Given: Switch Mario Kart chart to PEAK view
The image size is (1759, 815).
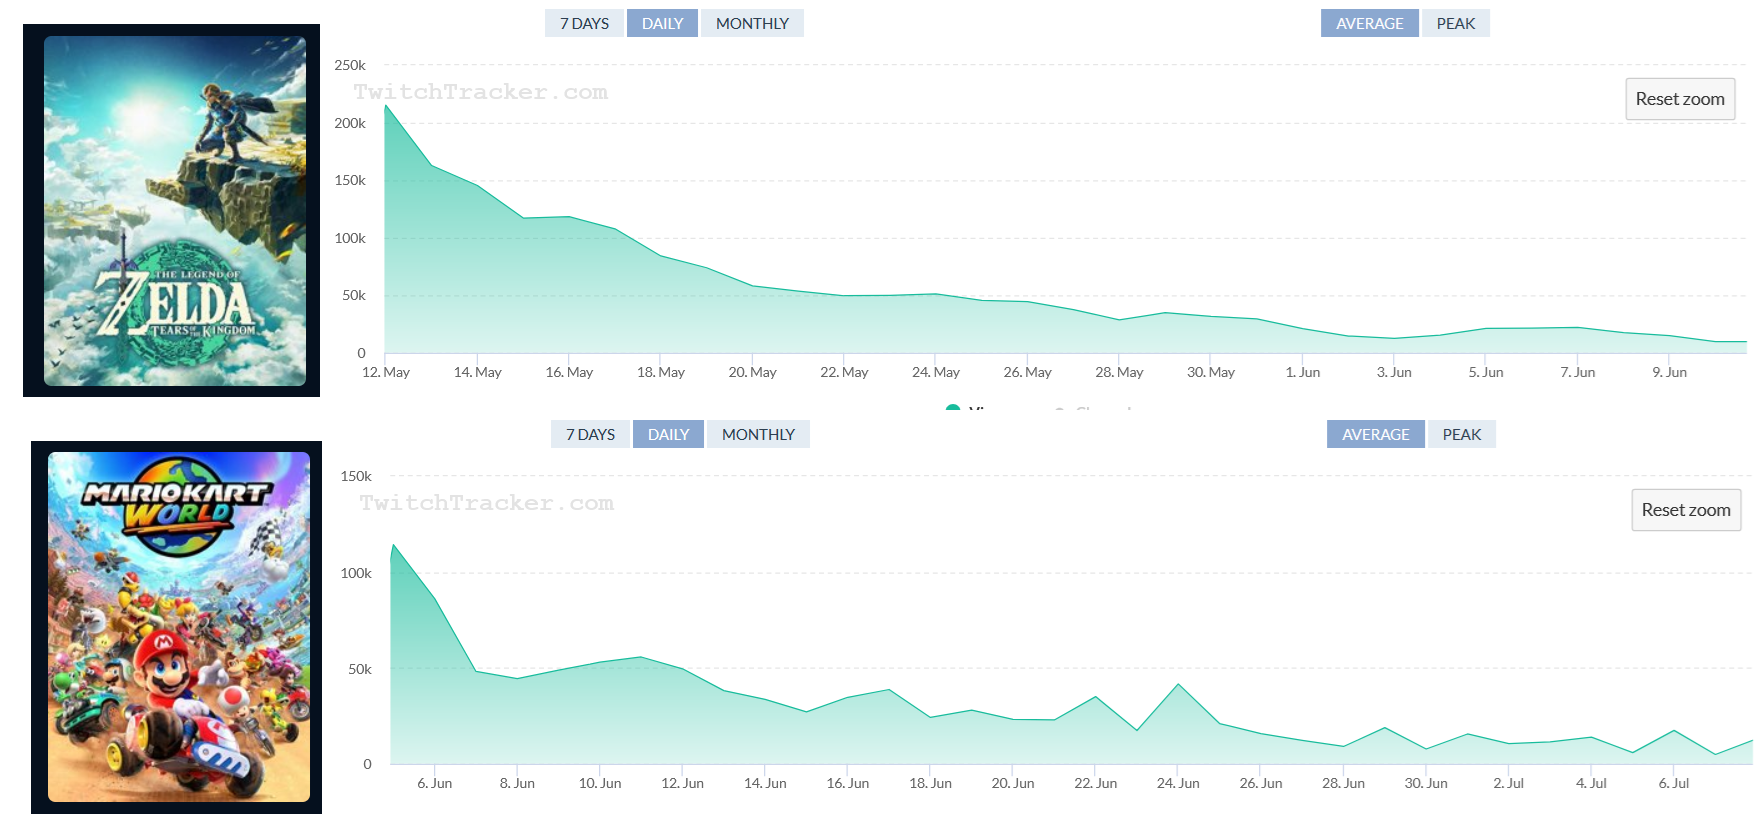Looking at the screenshot, I should (1461, 434).
